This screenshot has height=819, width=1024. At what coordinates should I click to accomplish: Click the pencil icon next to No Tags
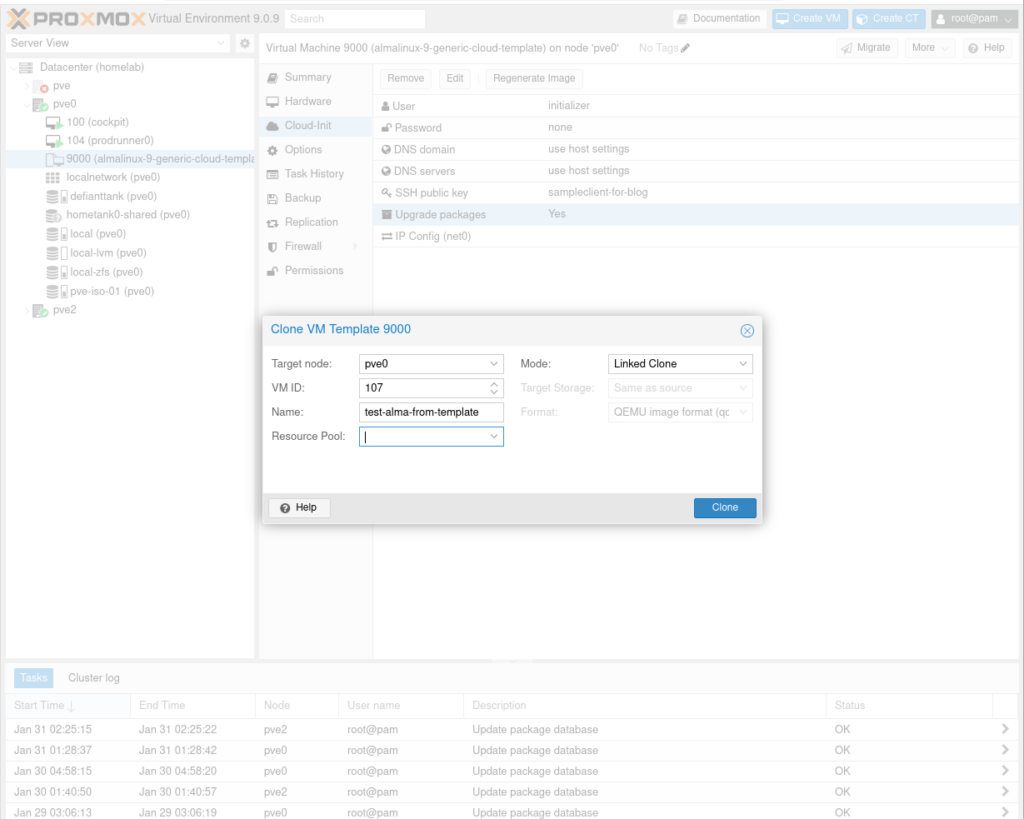point(685,48)
